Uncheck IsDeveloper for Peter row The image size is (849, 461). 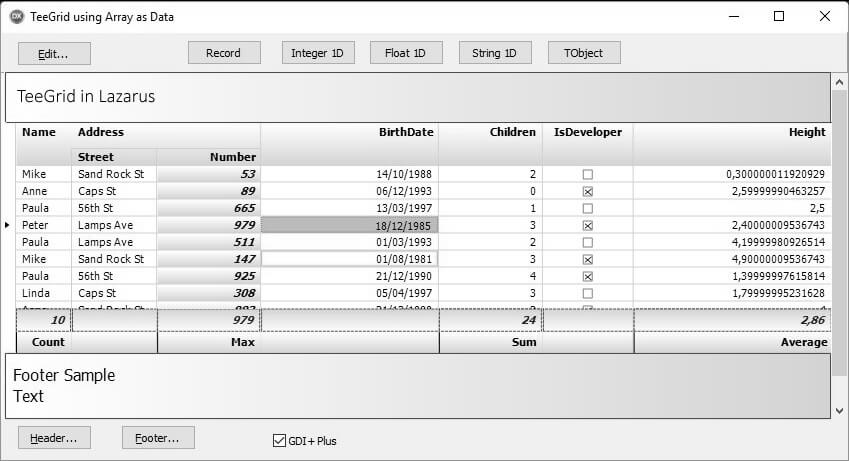pos(587,225)
